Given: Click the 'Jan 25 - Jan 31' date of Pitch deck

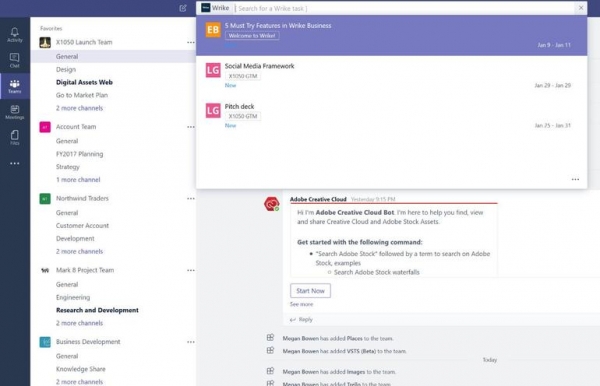Looking at the screenshot, I should pos(553,125).
